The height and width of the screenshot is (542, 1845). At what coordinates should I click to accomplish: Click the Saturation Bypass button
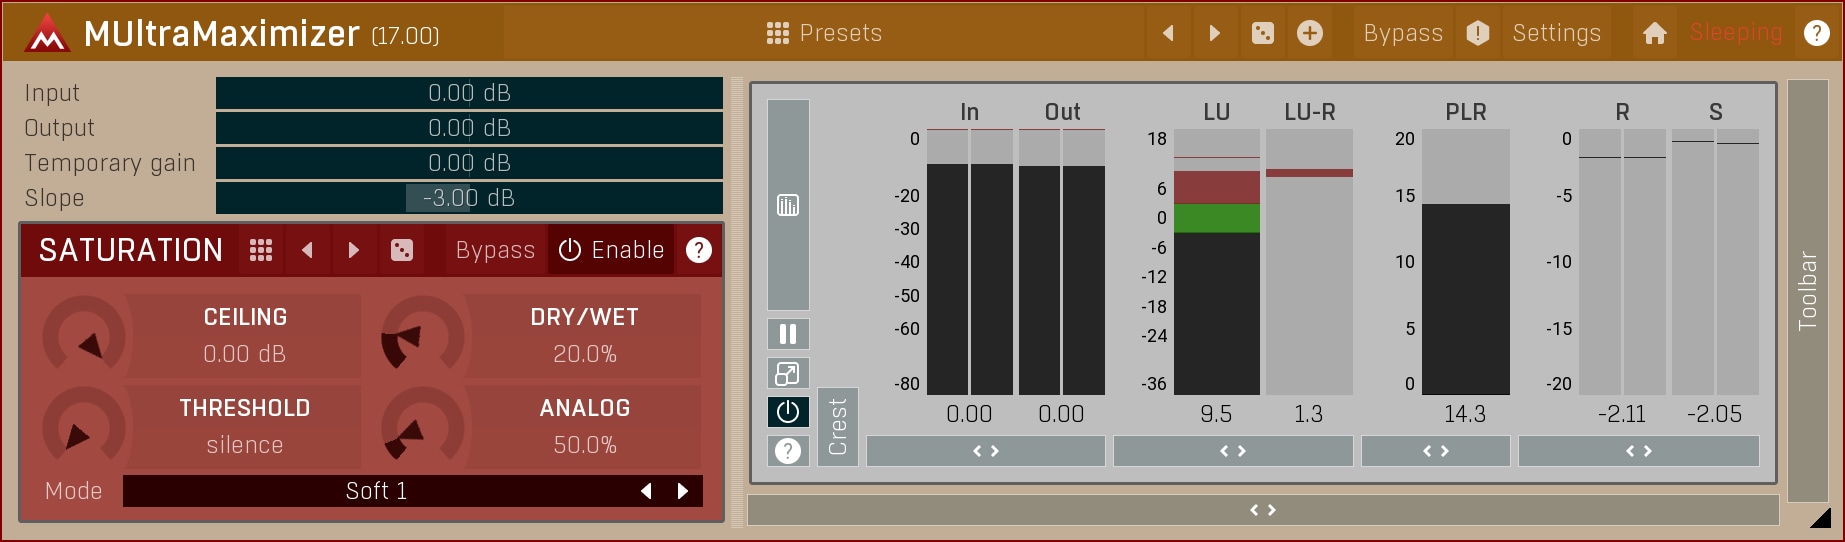pyautogui.click(x=495, y=250)
